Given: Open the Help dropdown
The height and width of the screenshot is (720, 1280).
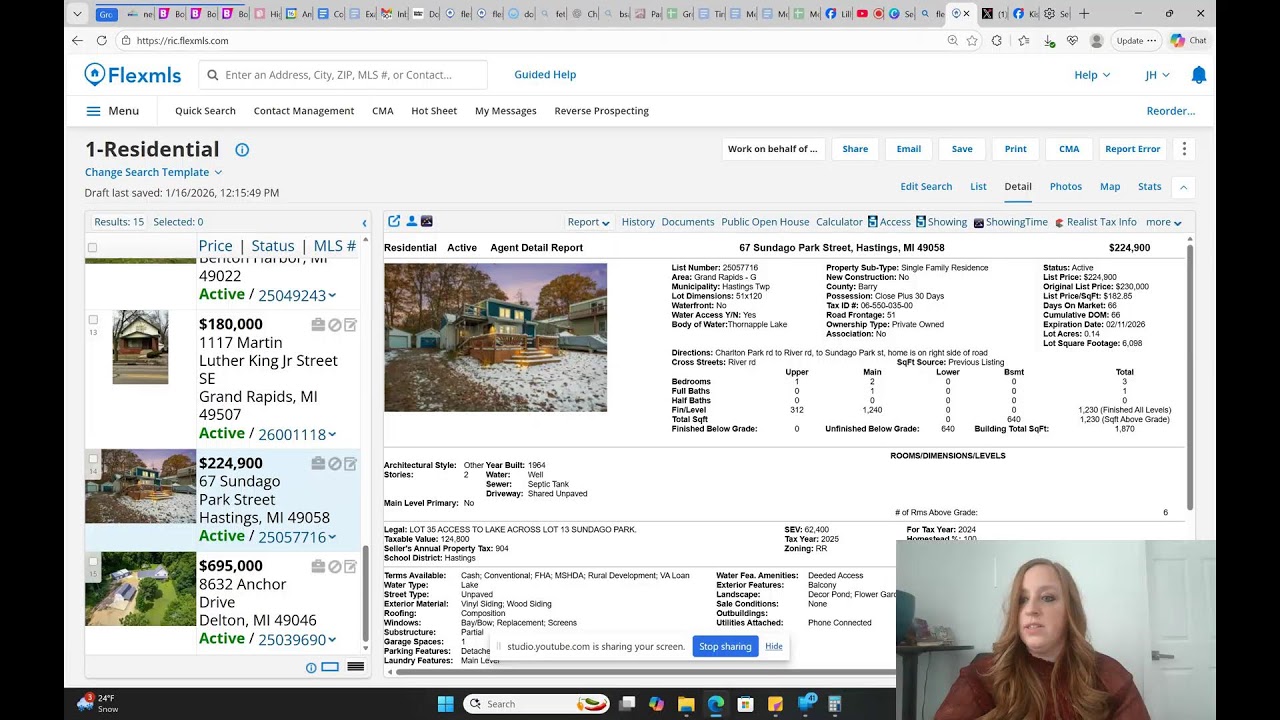Looking at the screenshot, I should pos(1092,75).
